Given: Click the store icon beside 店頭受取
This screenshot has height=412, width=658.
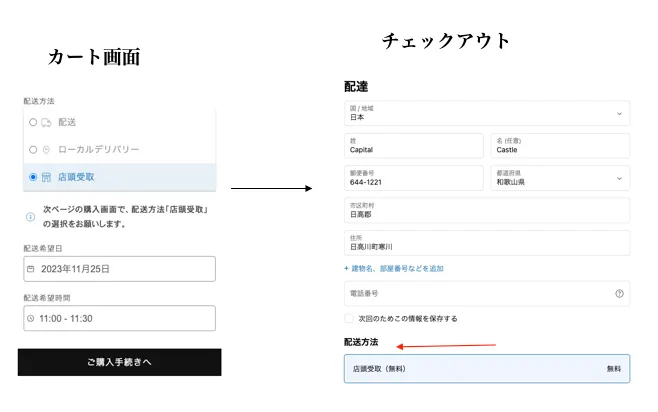Looking at the screenshot, I should 46,177.
